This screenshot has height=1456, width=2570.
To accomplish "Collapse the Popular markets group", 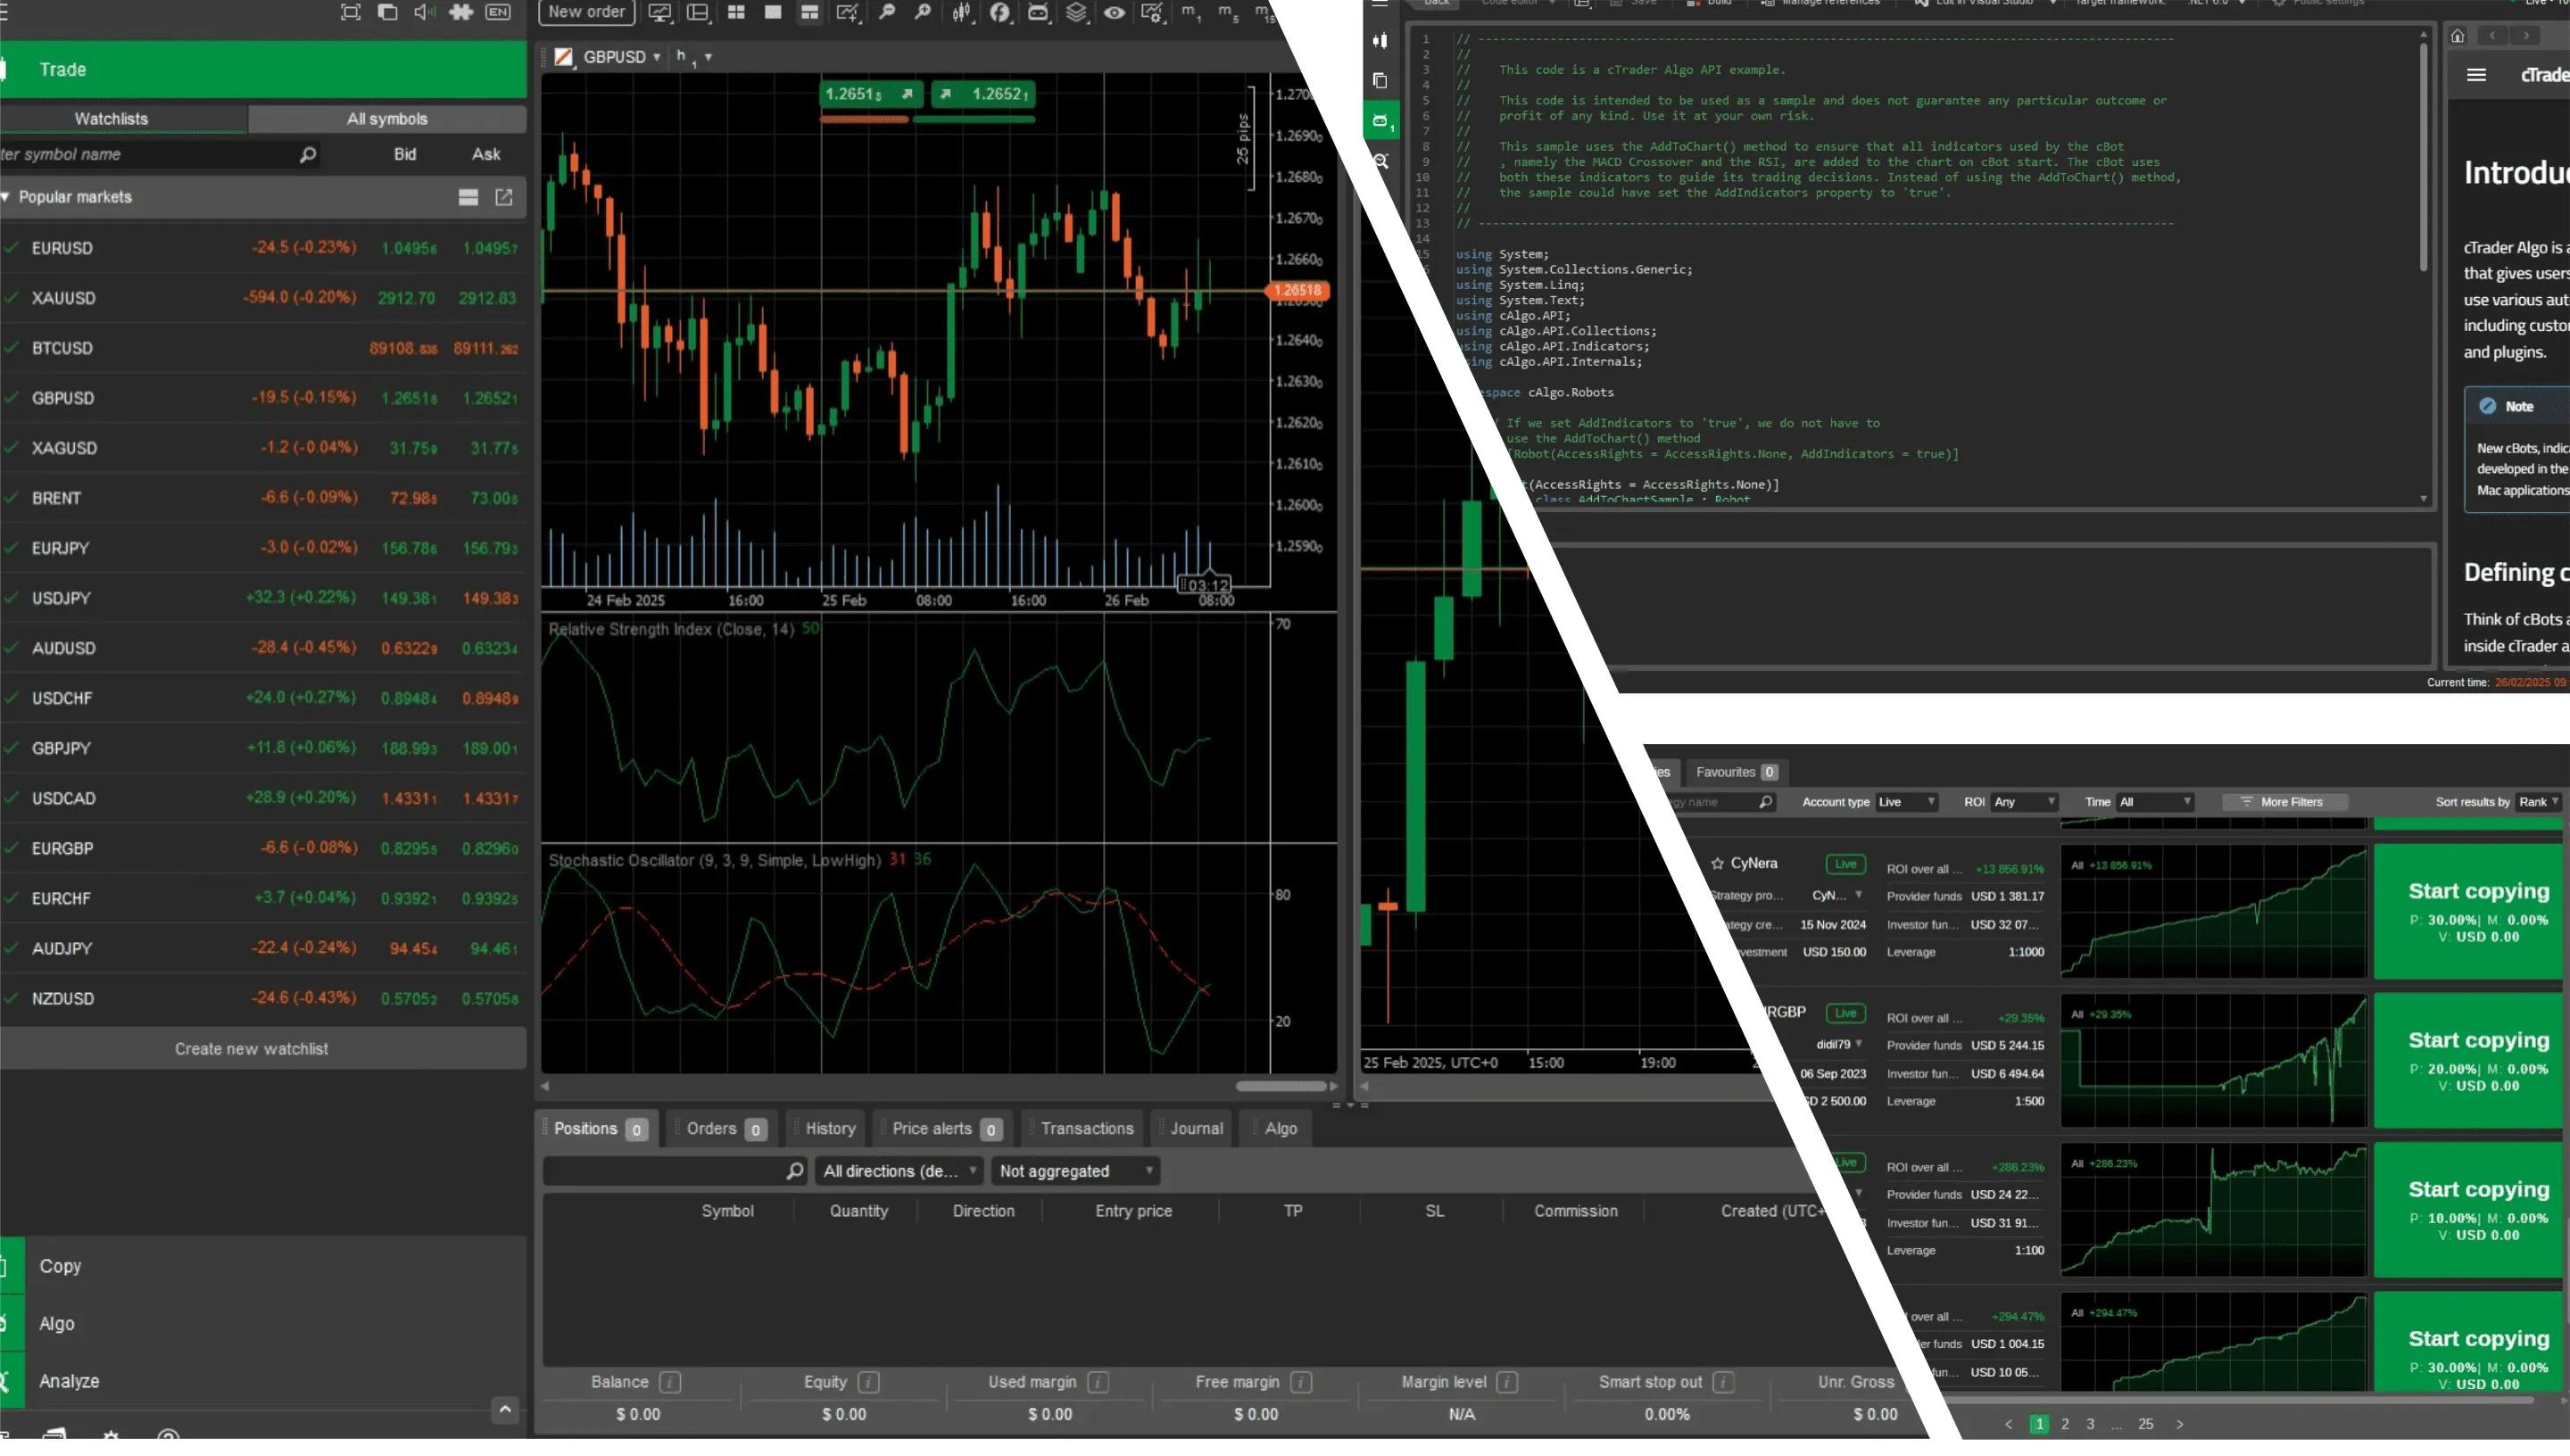I will coord(6,197).
